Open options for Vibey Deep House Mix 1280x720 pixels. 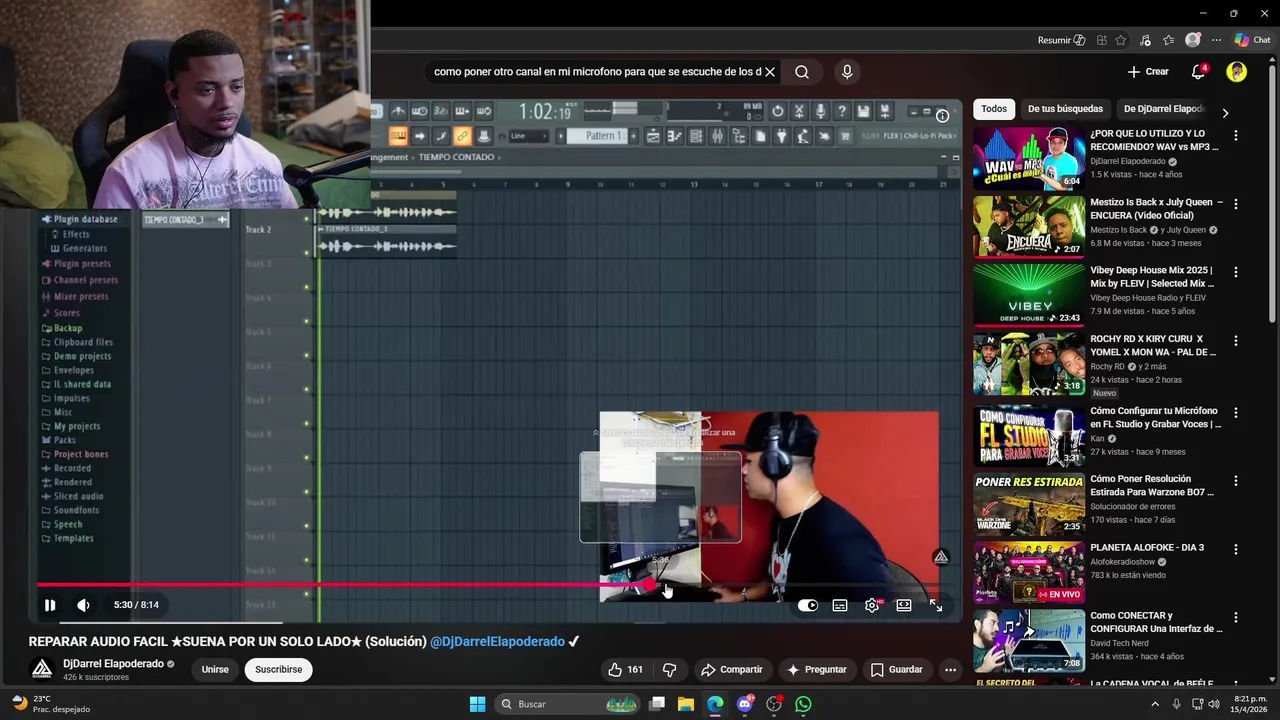click(1236, 272)
